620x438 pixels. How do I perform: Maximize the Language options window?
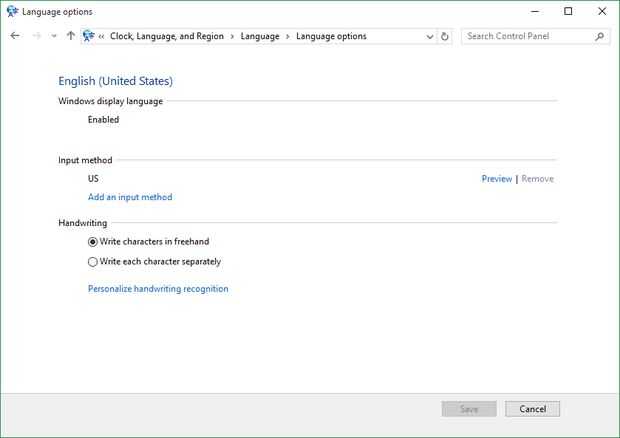568,11
